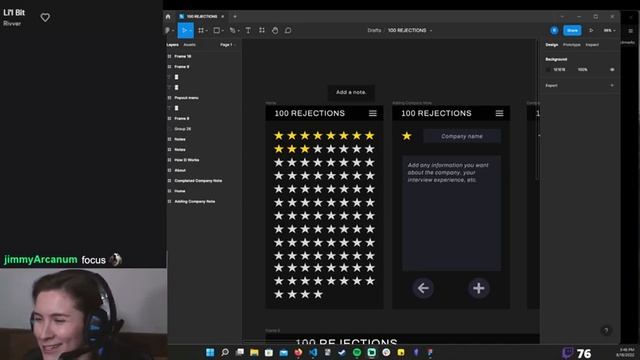The width and height of the screenshot is (640, 360).
Task: Open Frame tool options arrow
Action: (x=207, y=31)
